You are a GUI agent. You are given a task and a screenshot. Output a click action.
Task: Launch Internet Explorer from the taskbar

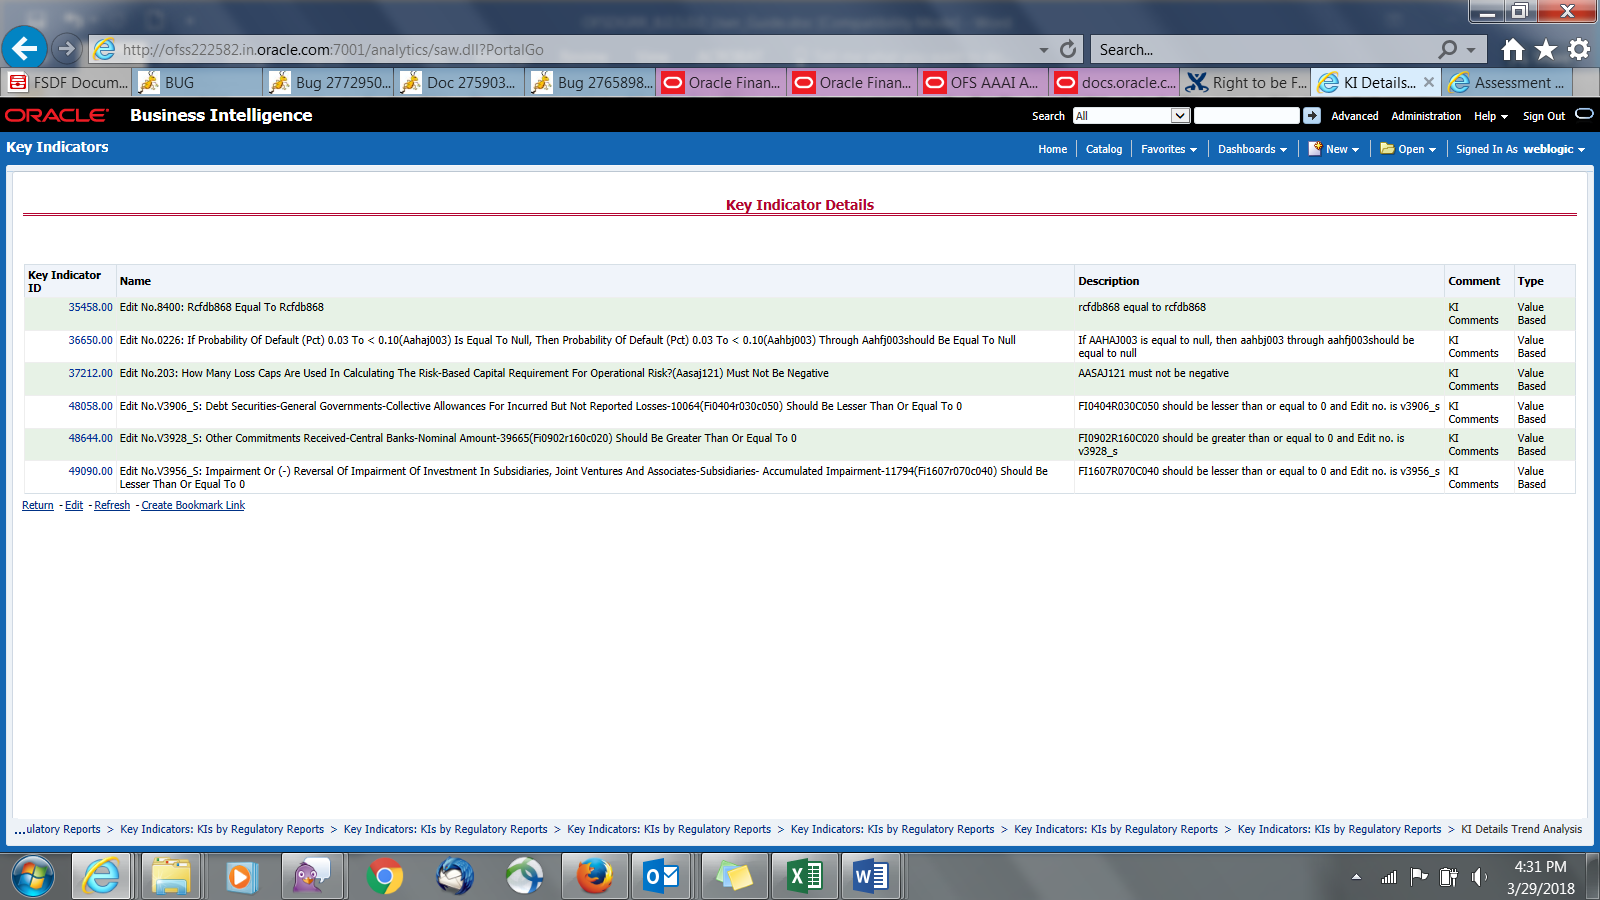(102, 877)
